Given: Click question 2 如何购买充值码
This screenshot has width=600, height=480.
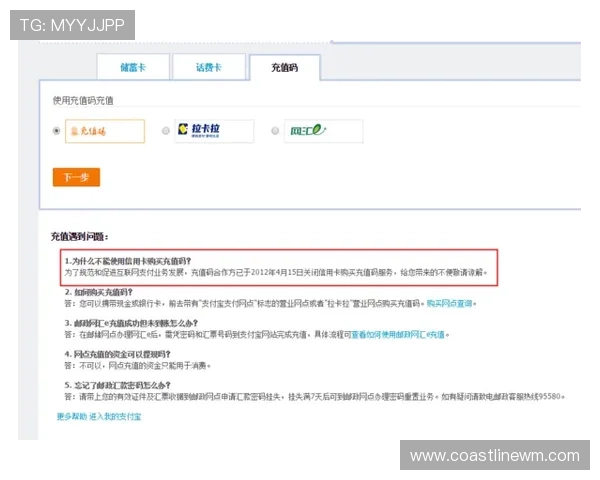Looking at the screenshot, I should (98, 292).
